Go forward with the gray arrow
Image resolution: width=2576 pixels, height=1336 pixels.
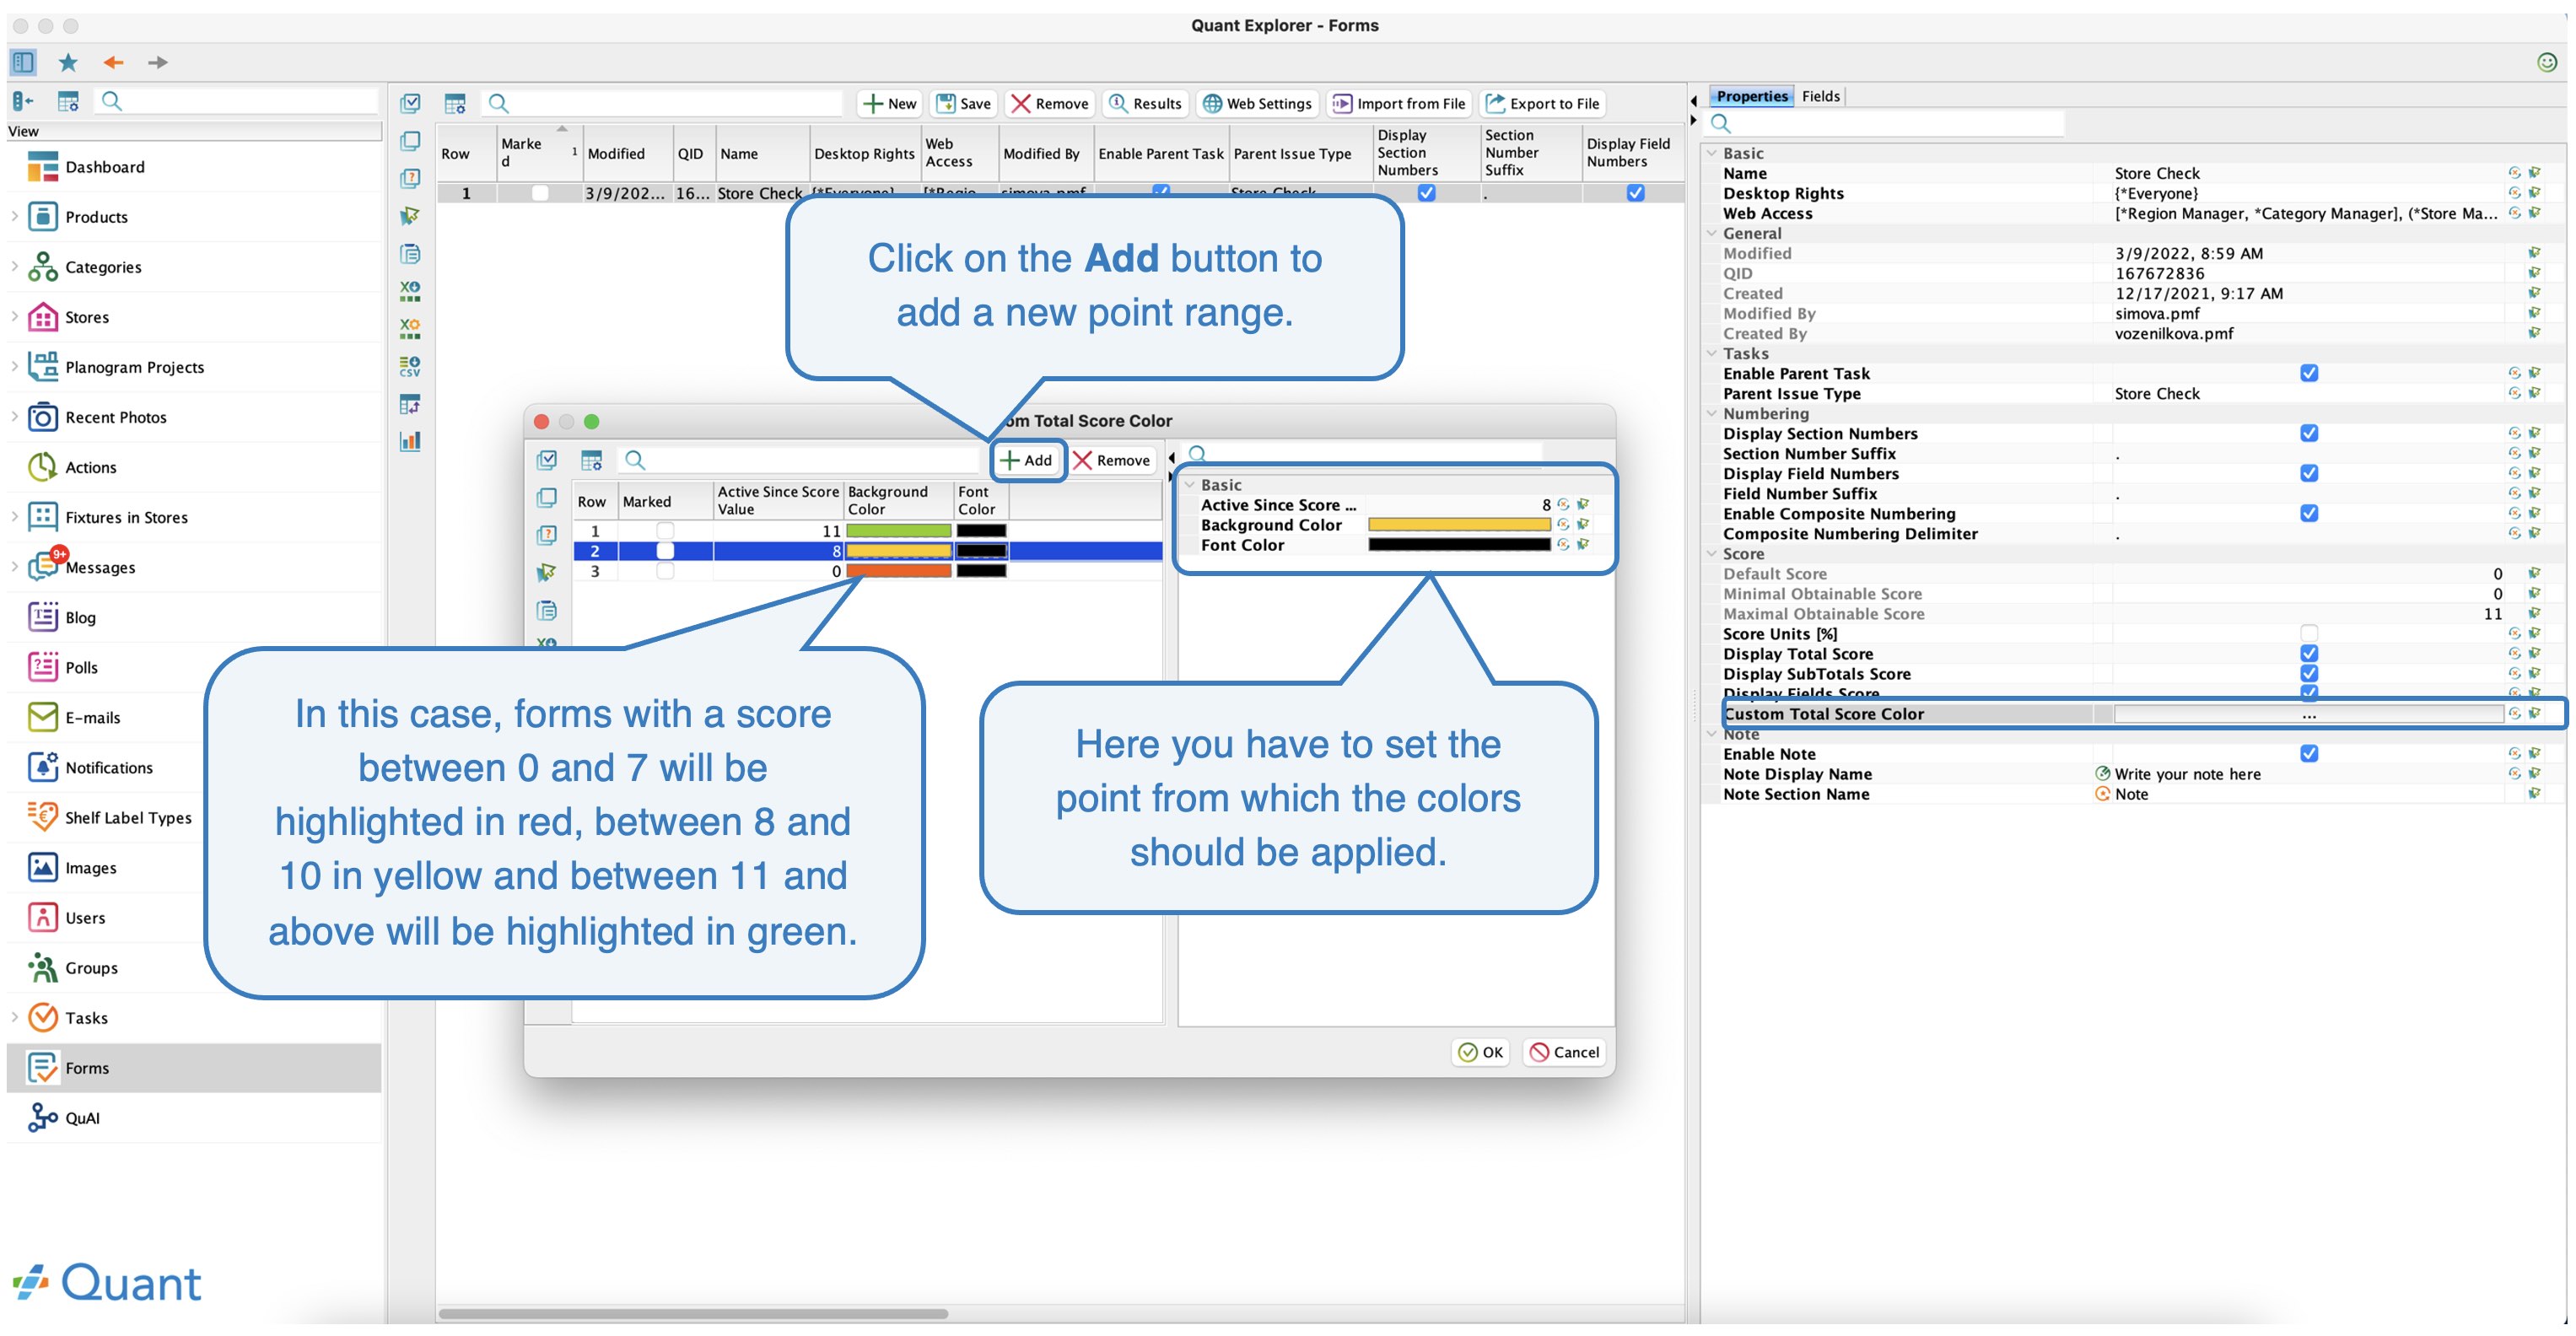(157, 62)
